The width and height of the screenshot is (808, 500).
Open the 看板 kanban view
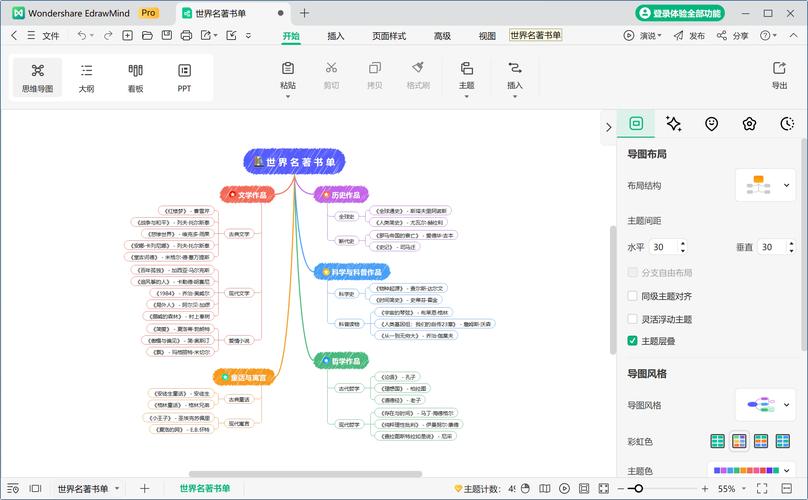point(136,77)
